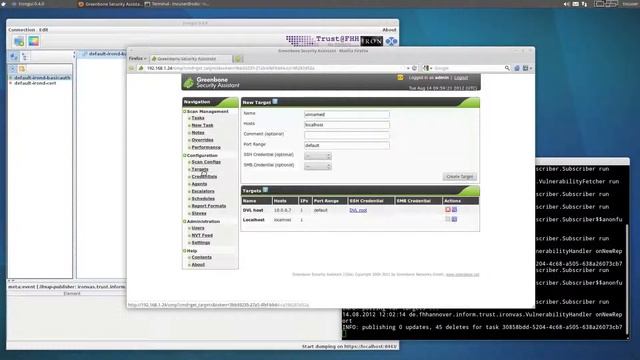Viewport: 640px width, 360px height.
Task: Select default-irond-cert in connection tree
Action: [35, 83]
